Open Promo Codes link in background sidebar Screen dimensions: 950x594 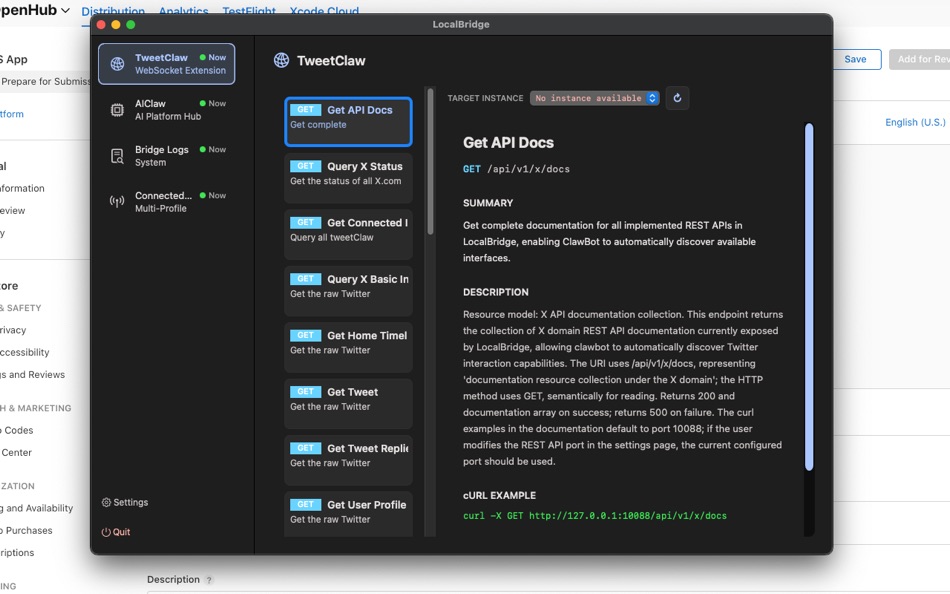point(17,430)
